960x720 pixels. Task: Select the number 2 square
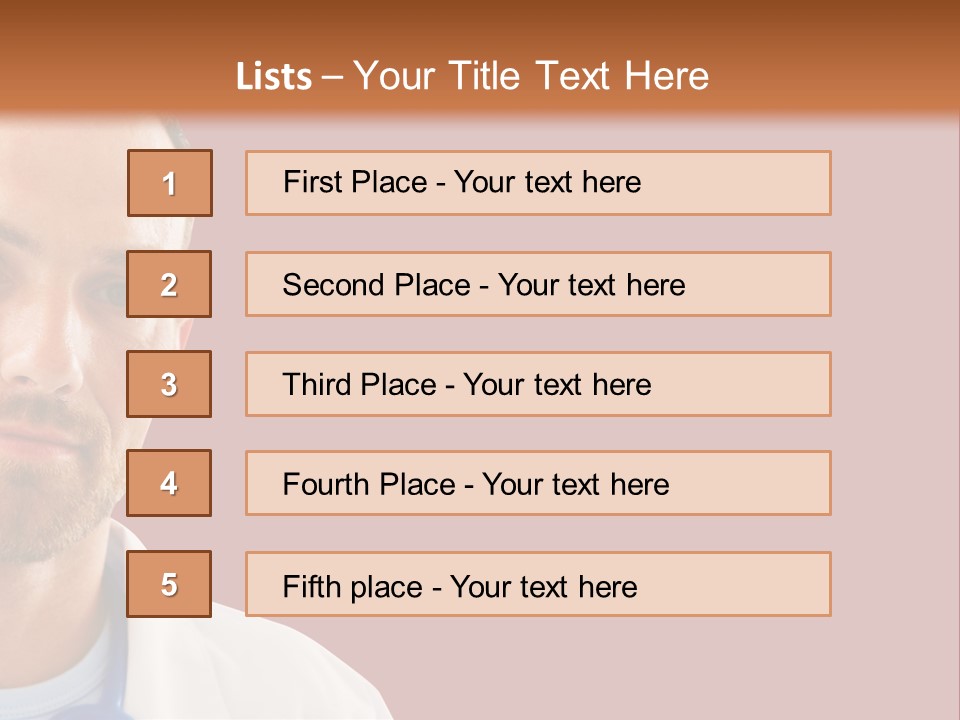(x=169, y=284)
